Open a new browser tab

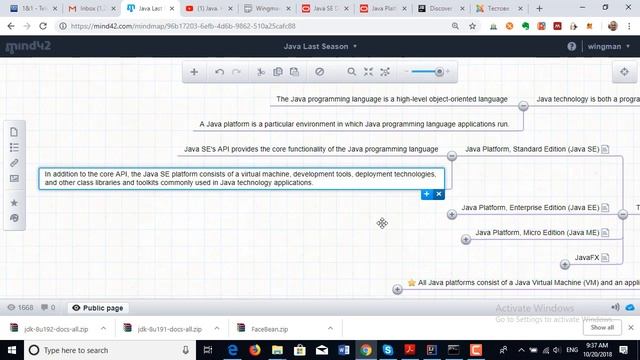(539, 8)
